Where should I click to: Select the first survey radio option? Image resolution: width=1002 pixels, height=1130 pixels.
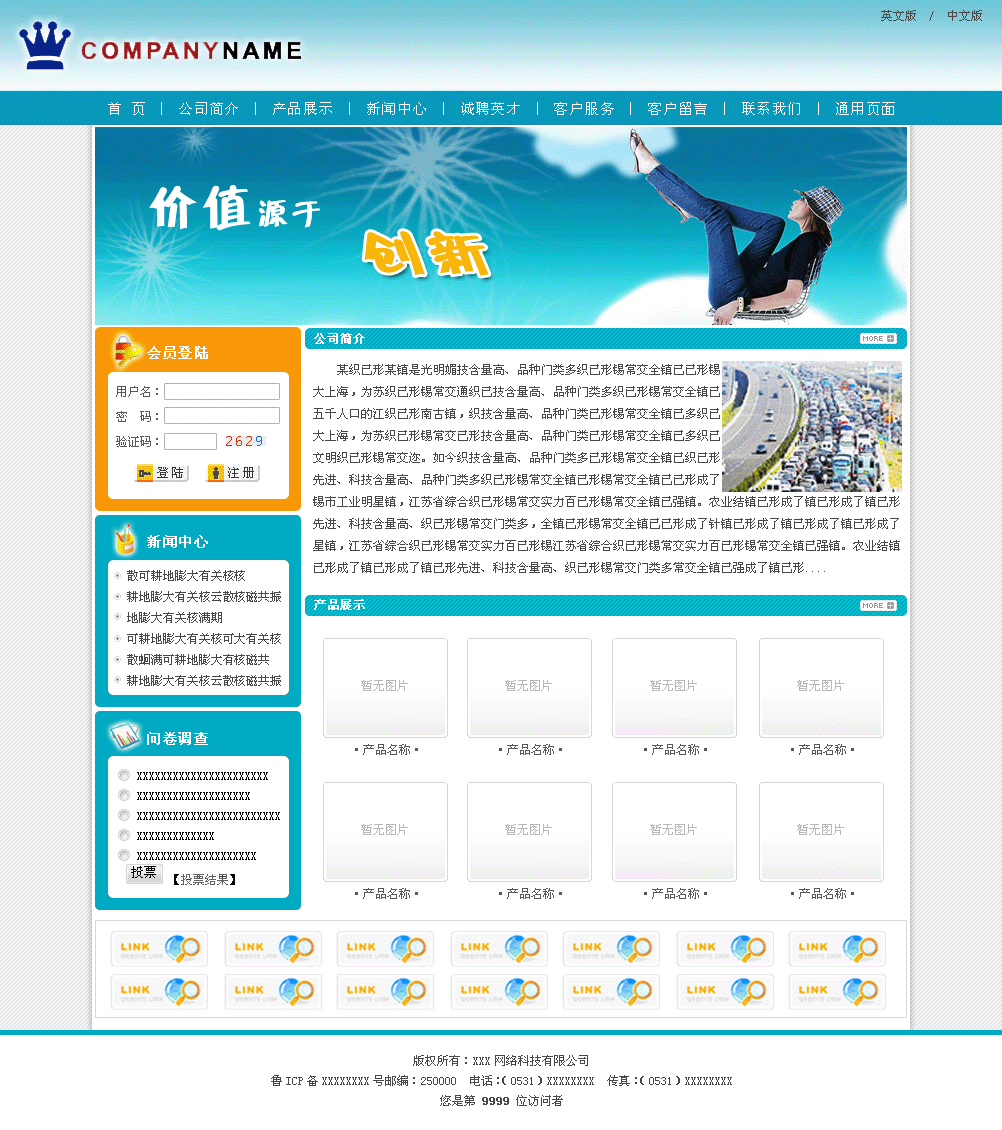[x=124, y=775]
